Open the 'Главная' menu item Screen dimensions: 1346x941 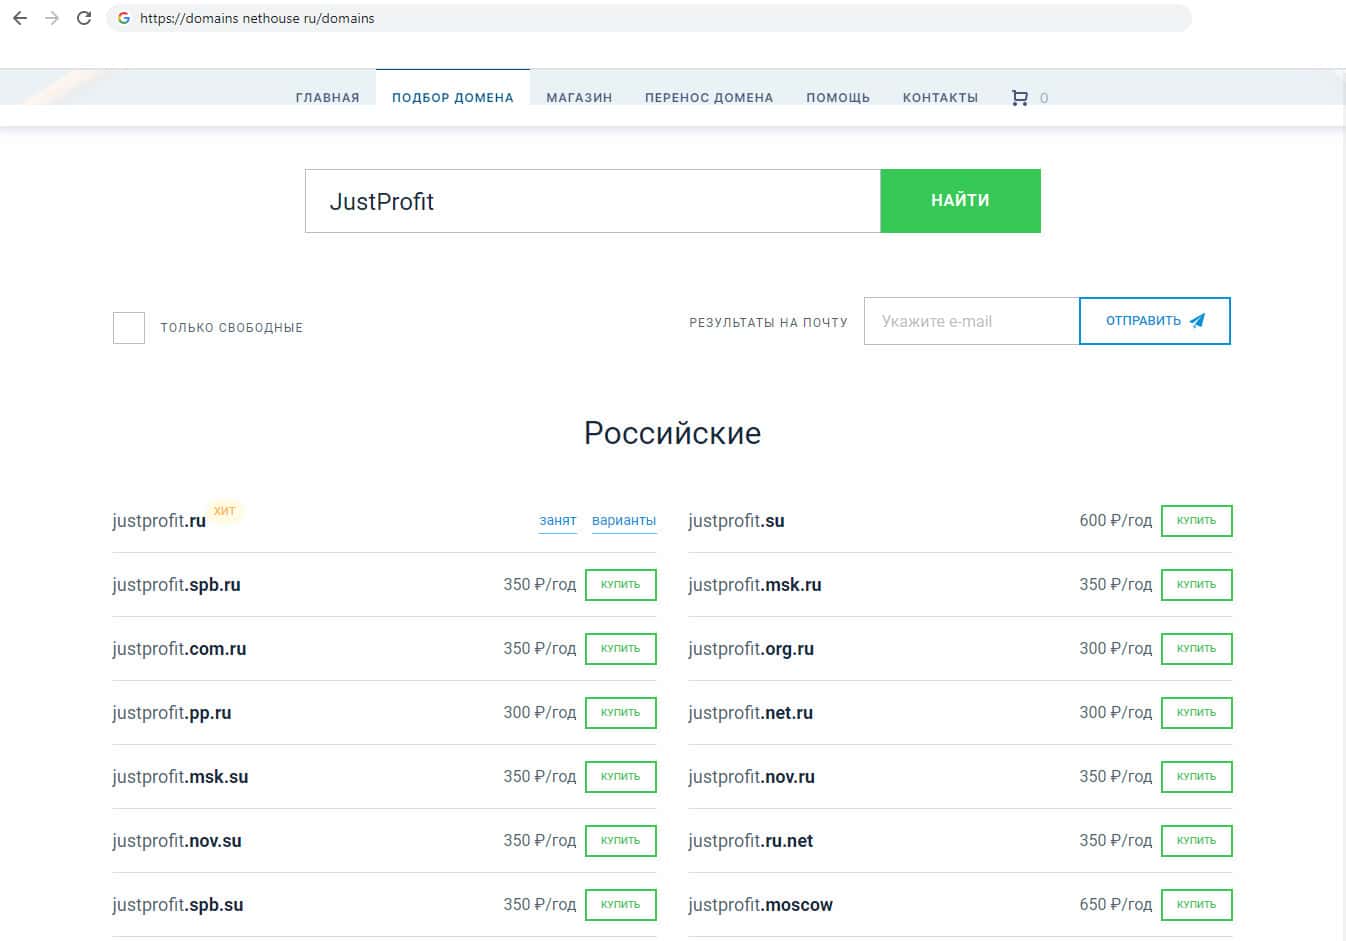(x=327, y=98)
